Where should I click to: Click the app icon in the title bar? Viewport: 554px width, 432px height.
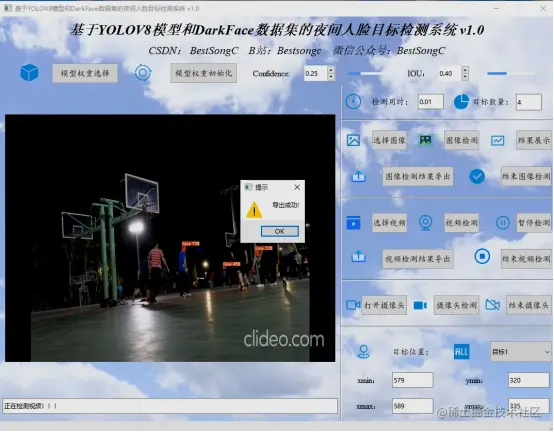coord(8,8)
